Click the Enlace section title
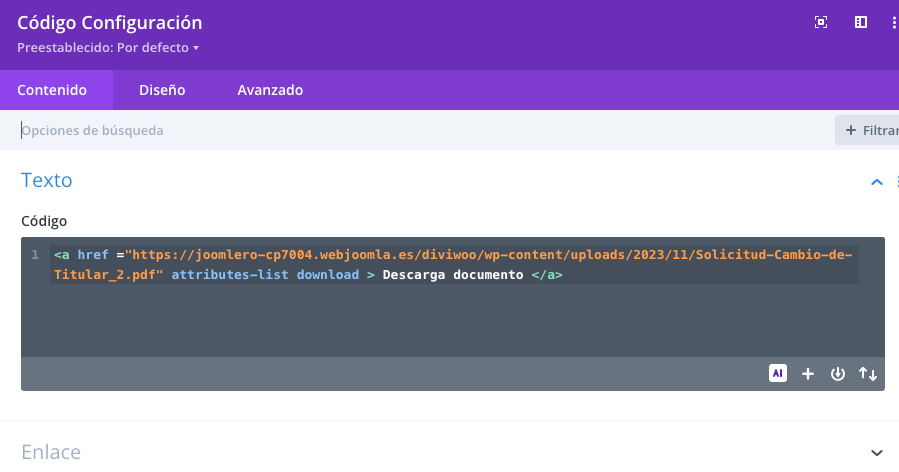The width and height of the screenshot is (899, 472). pyautogui.click(x=51, y=452)
